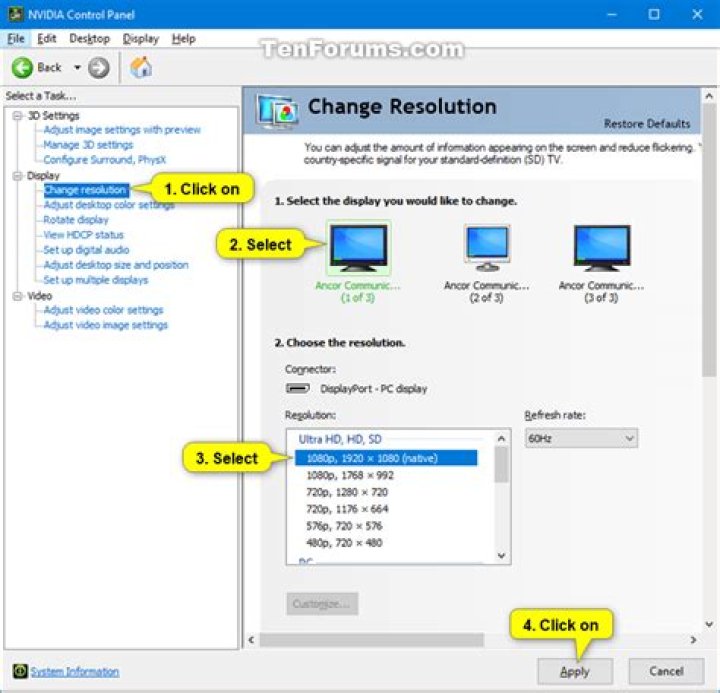Open Adjust desktop color settings
Image resolution: width=720 pixels, height=693 pixels.
point(109,205)
